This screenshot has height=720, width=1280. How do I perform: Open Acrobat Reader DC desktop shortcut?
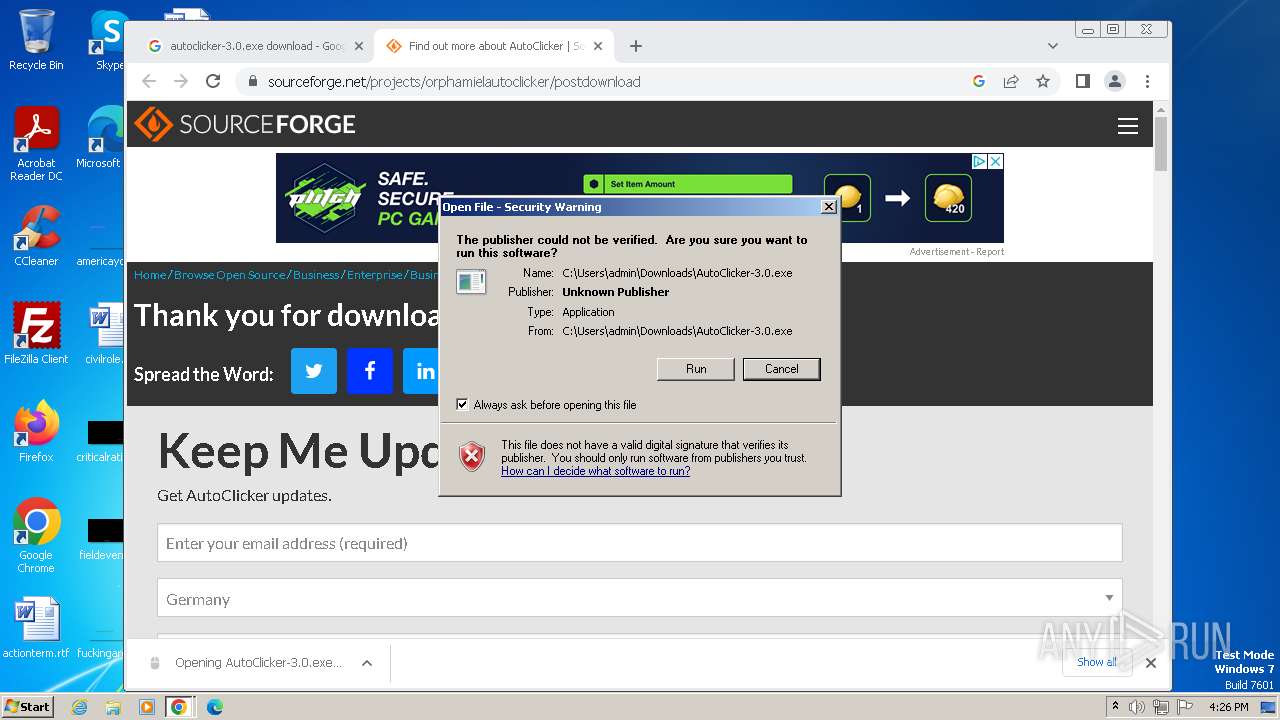point(36,144)
